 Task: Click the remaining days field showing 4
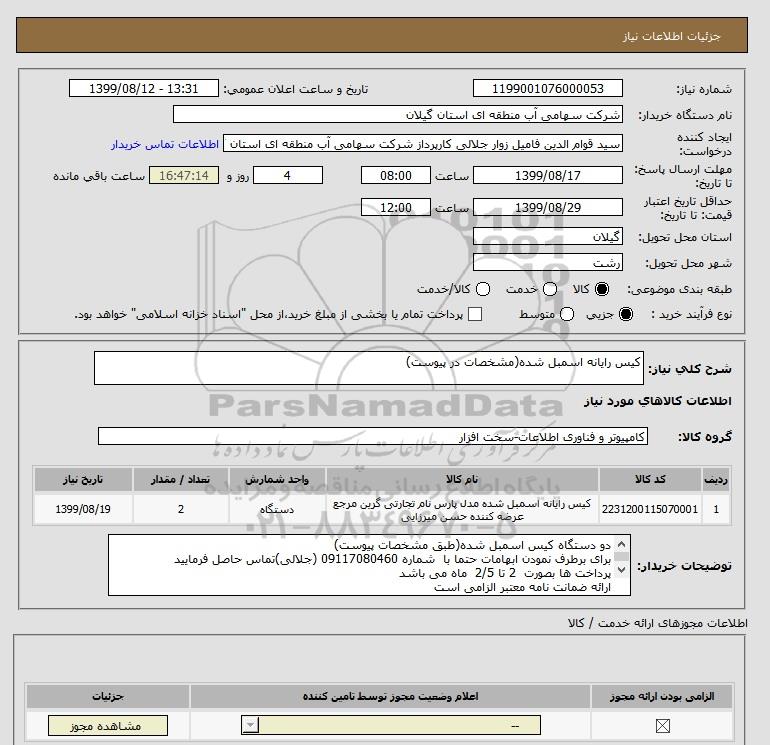pos(287,175)
